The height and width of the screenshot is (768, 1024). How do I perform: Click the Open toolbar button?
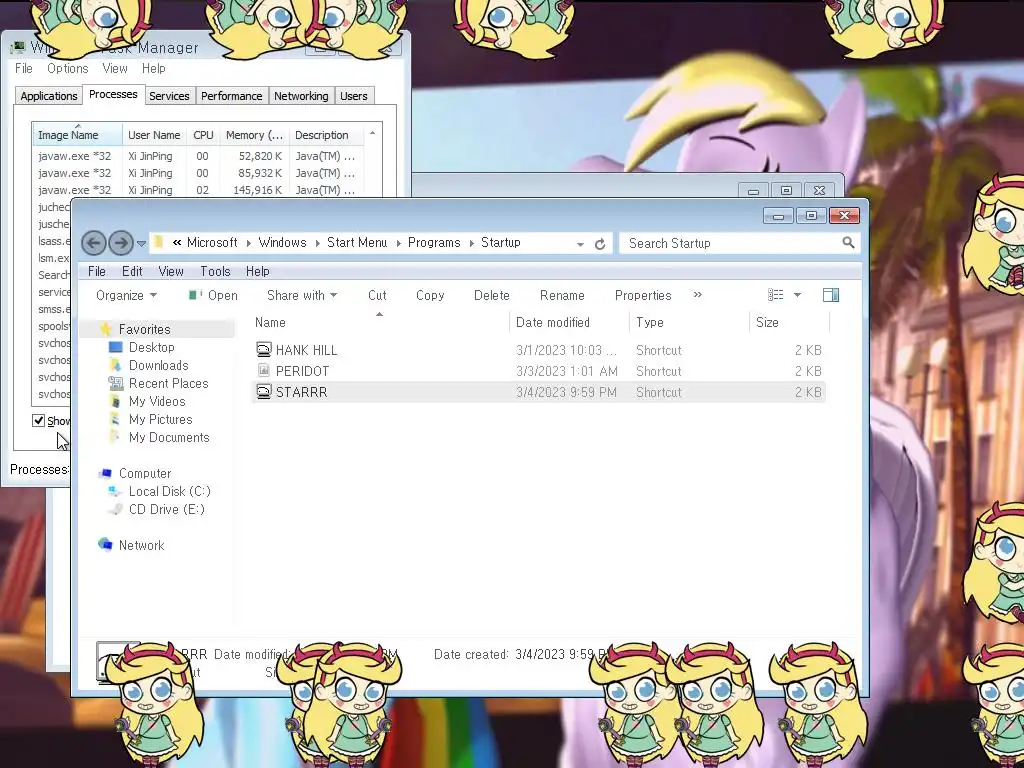[213, 295]
